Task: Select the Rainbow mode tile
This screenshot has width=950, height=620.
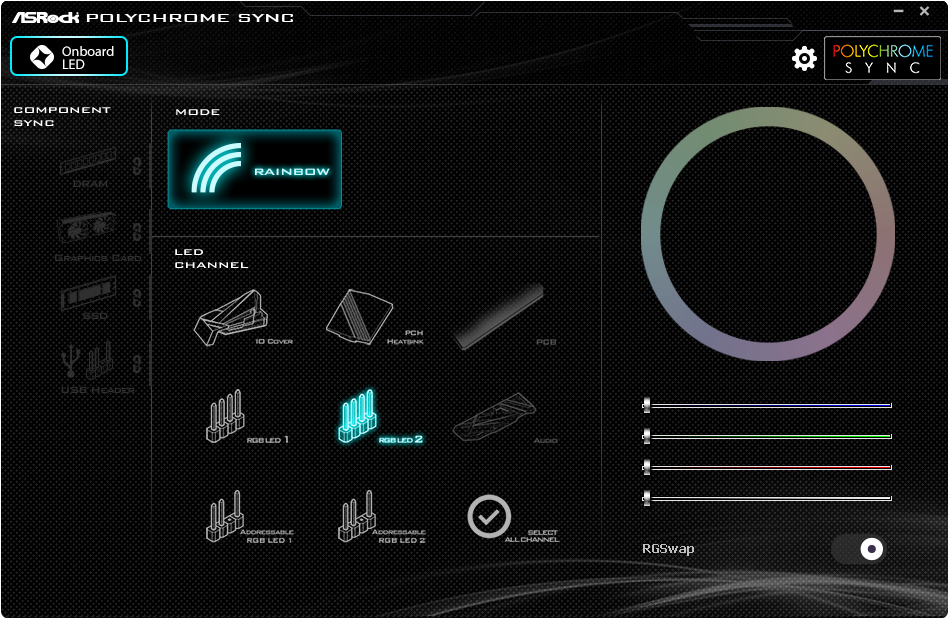Action: pos(254,169)
